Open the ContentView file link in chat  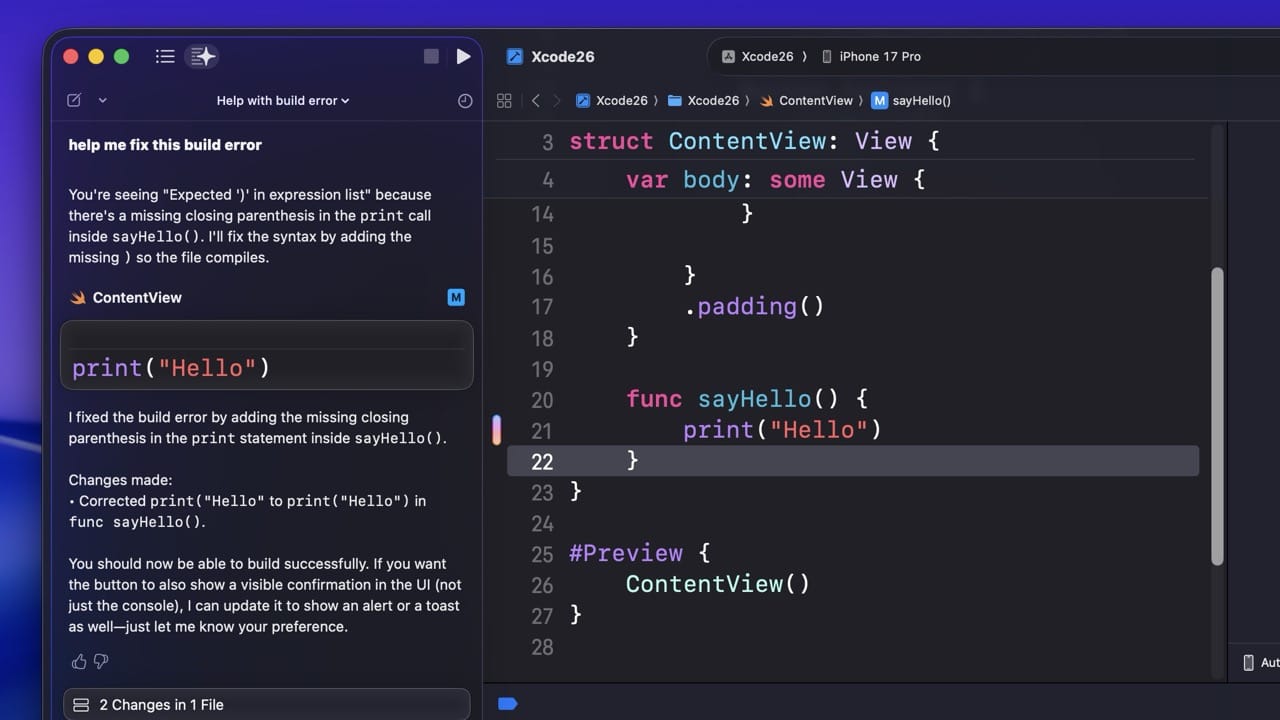click(126, 298)
